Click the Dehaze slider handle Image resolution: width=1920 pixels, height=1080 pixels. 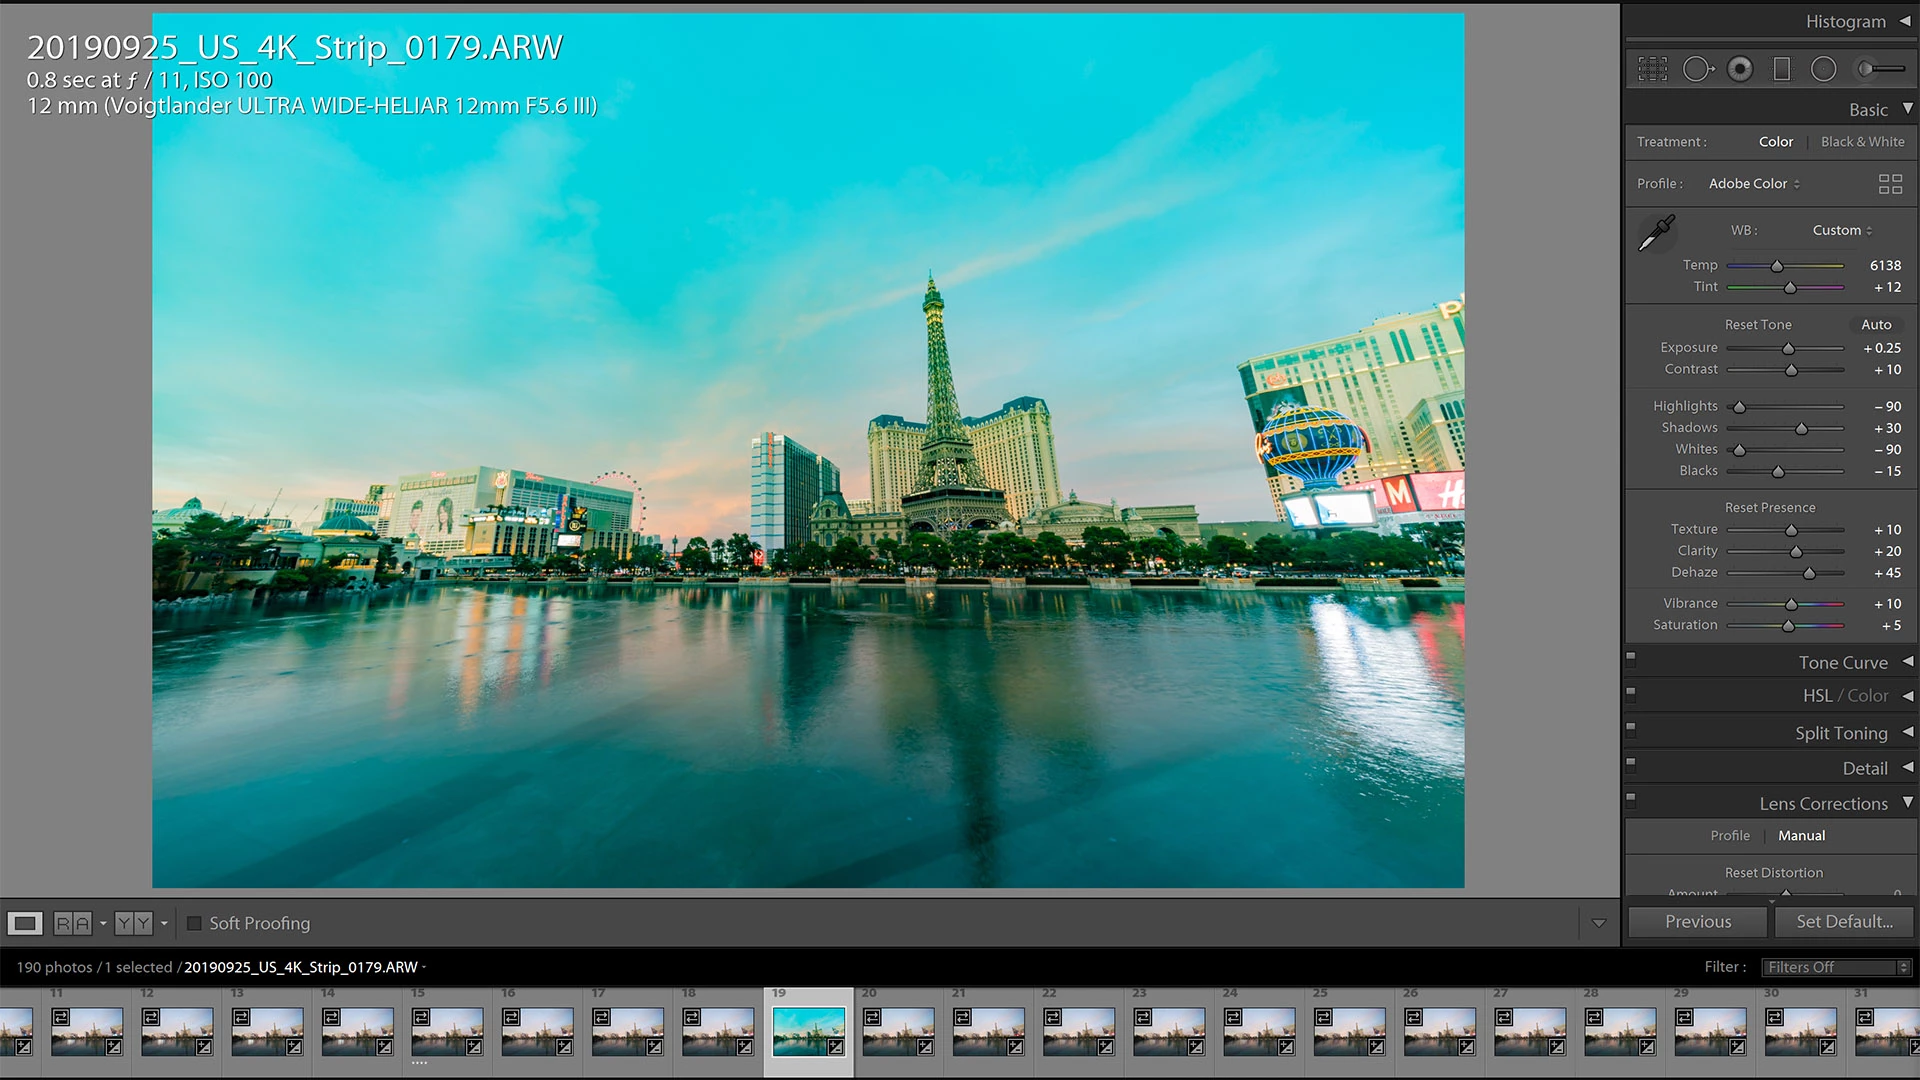coord(1809,573)
